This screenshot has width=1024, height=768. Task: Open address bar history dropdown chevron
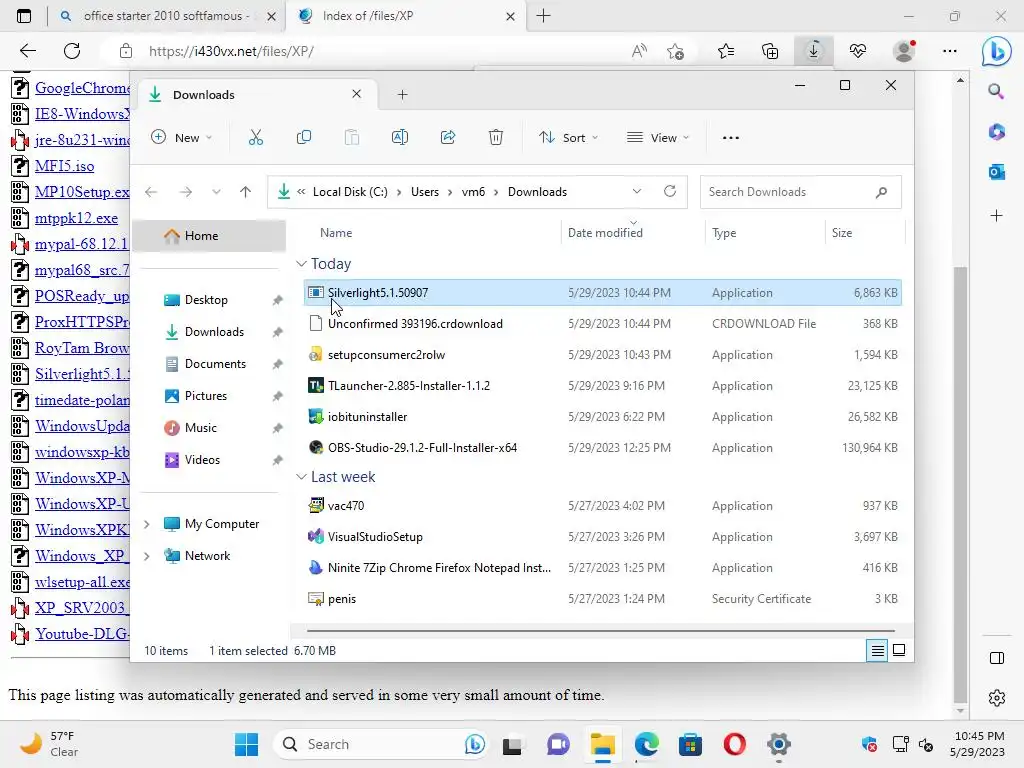(x=637, y=191)
